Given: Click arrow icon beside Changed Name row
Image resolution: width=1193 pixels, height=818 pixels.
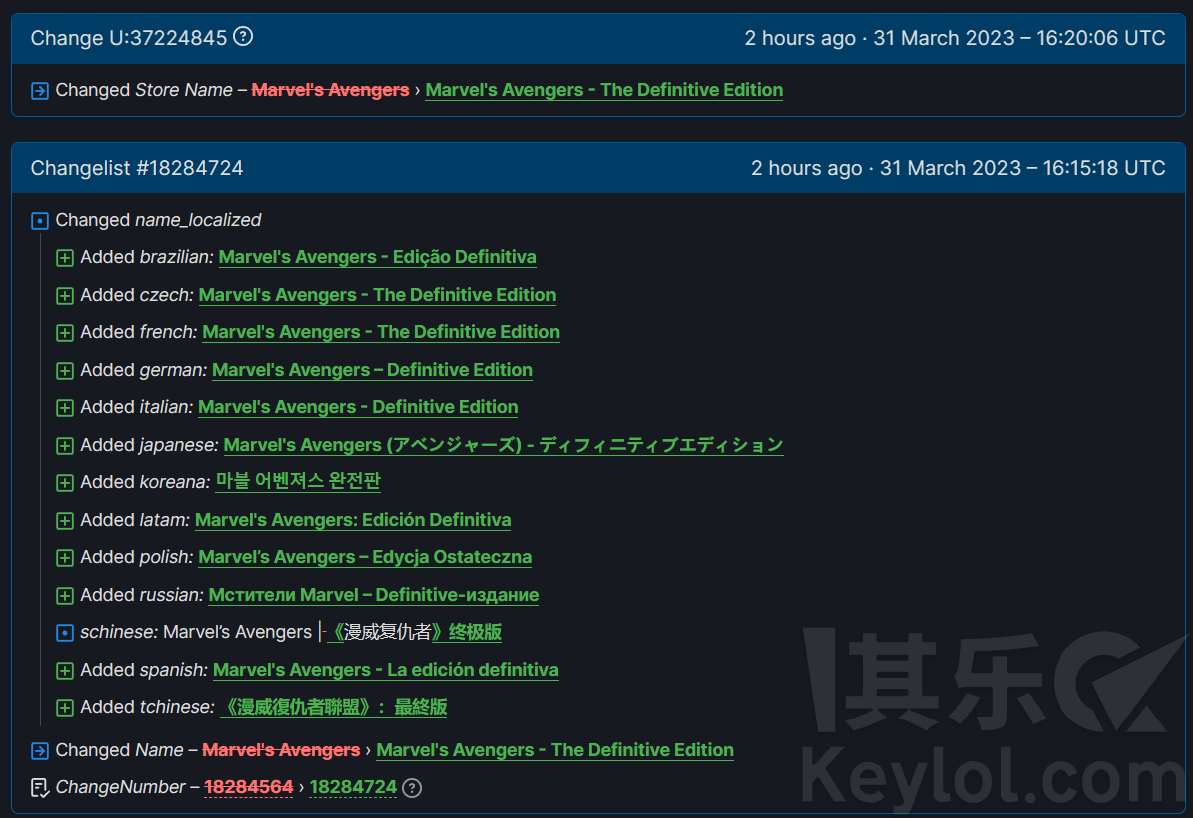Looking at the screenshot, I should [x=40, y=751].
